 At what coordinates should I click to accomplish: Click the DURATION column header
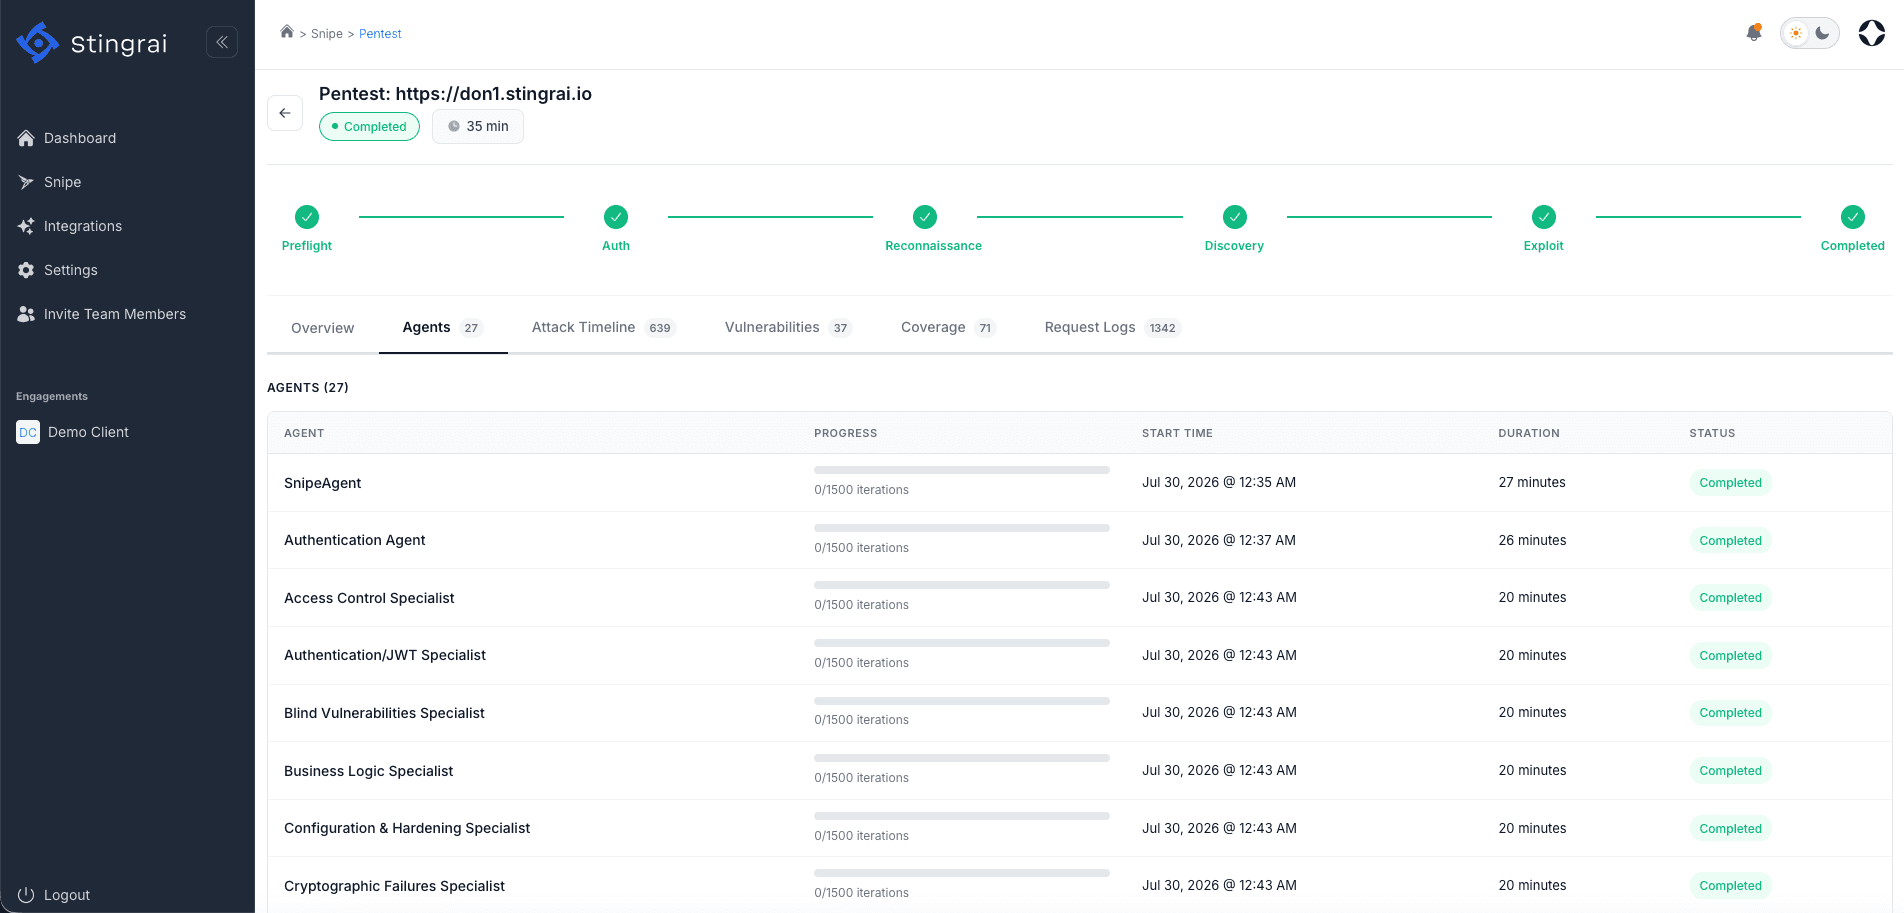click(x=1528, y=433)
